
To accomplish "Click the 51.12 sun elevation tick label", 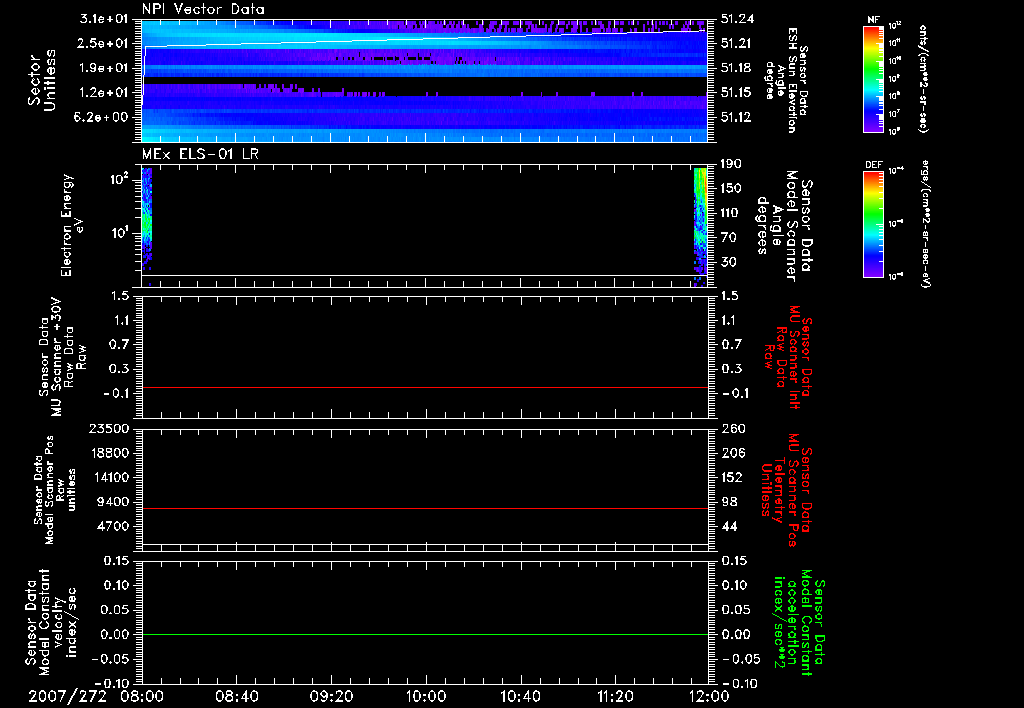I will click(x=737, y=117).
